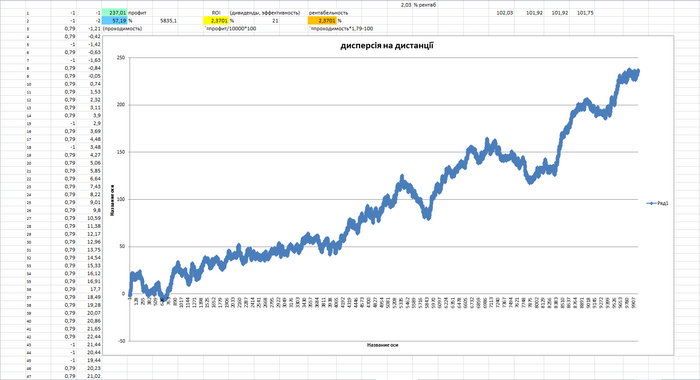Viewport: 700px width, 380px height.
Task: Select the cell with value 8,22
Action: [x=89, y=194]
